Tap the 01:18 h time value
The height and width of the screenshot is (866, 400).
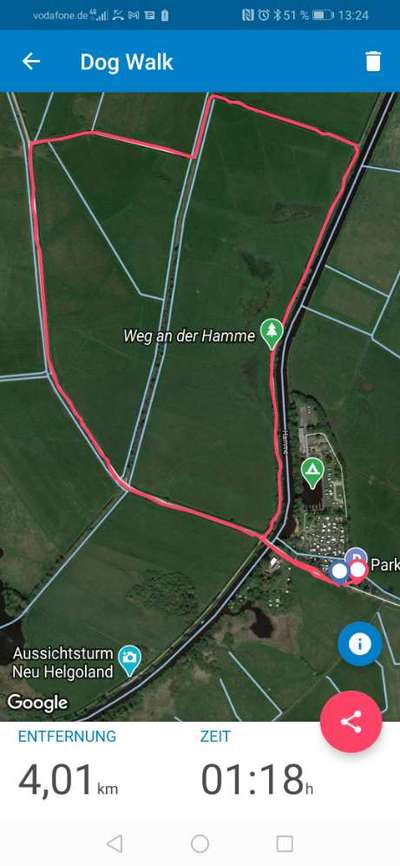point(257,780)
